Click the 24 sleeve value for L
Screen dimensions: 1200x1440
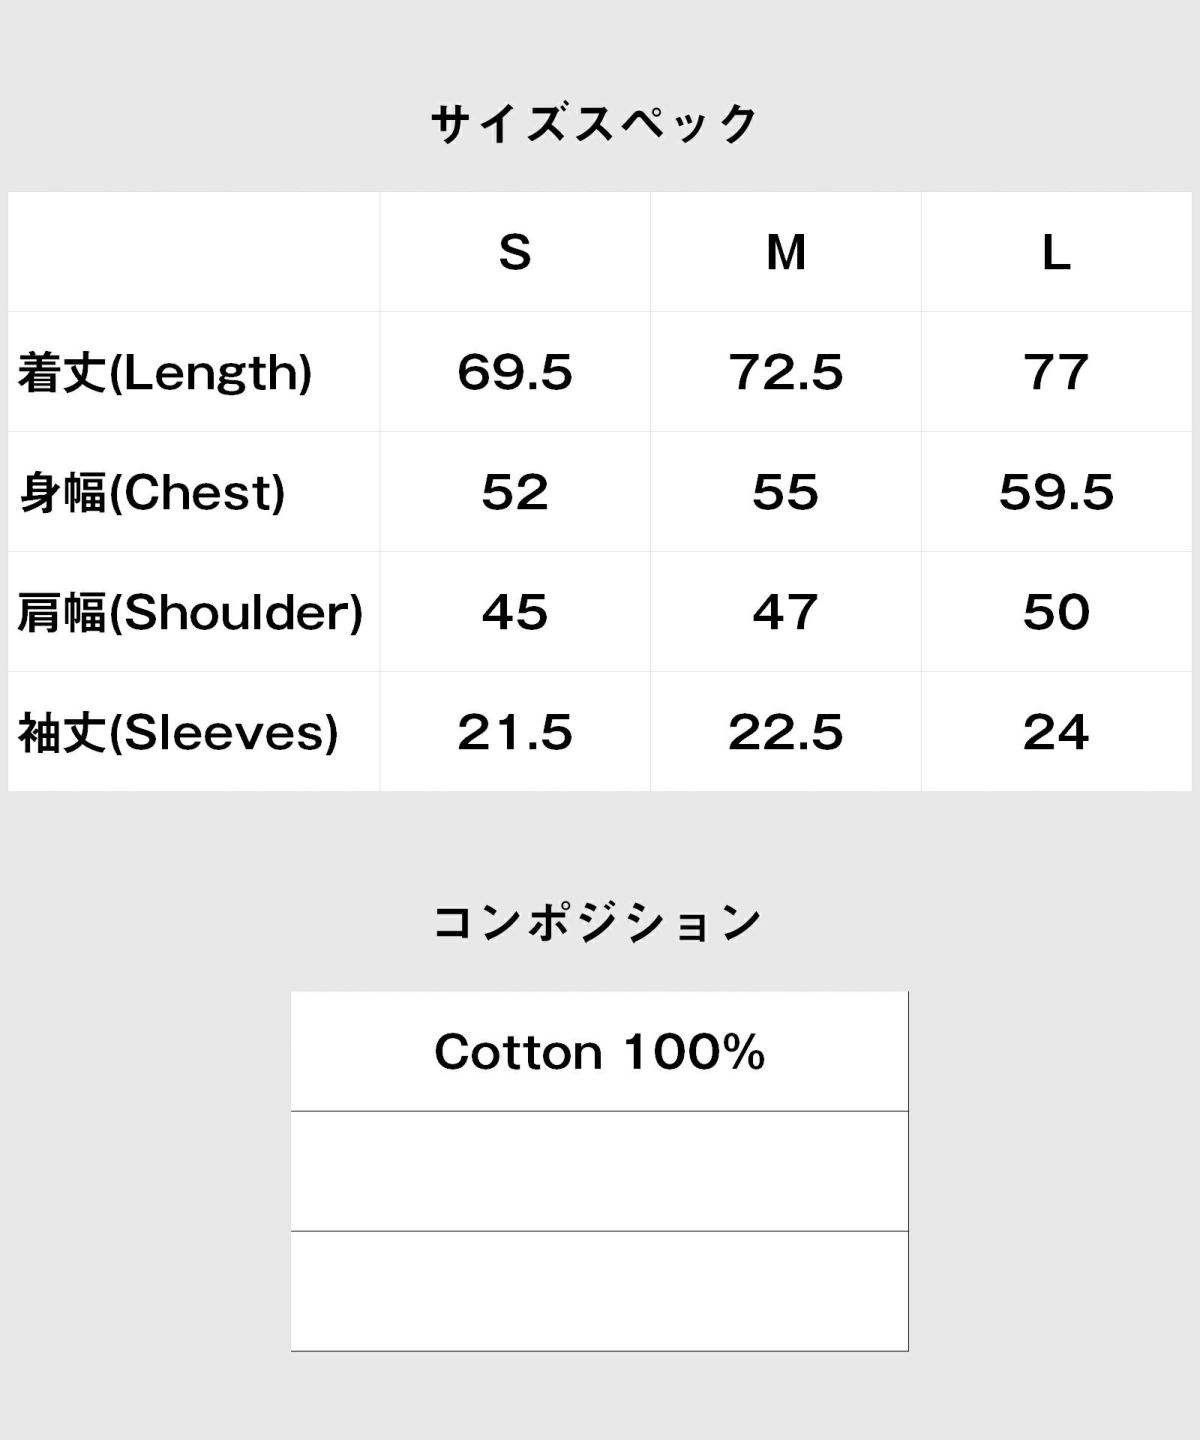tap(1056, 733)
